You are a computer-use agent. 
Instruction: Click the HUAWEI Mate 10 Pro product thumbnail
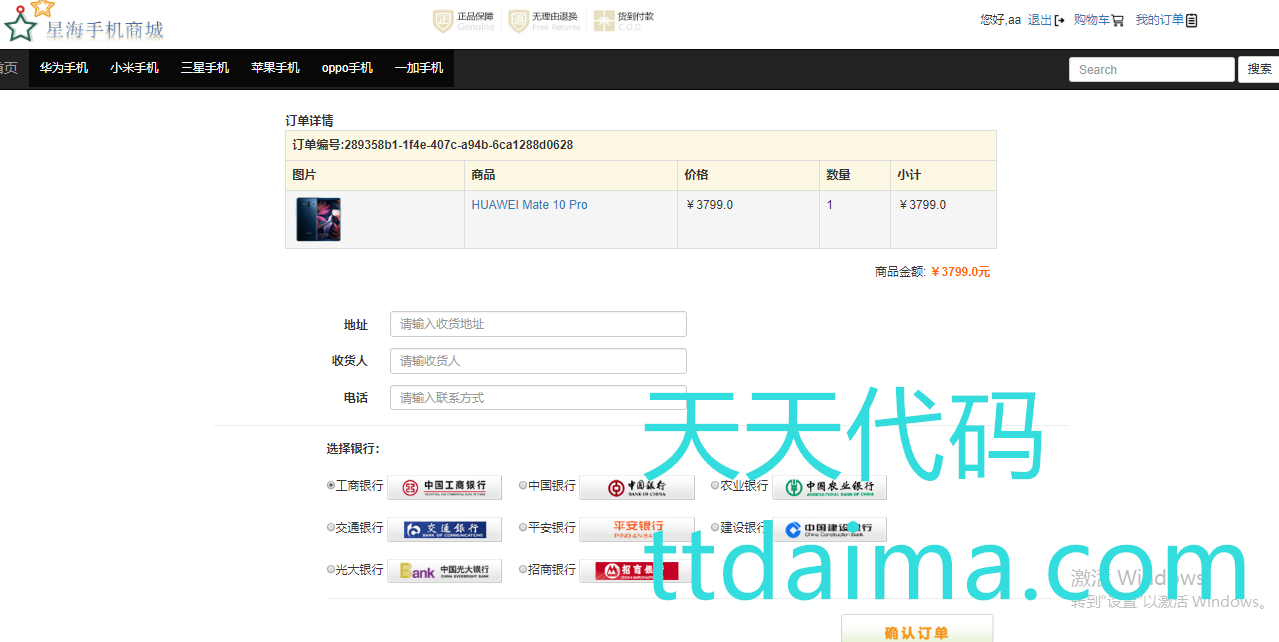coord(318,219)
